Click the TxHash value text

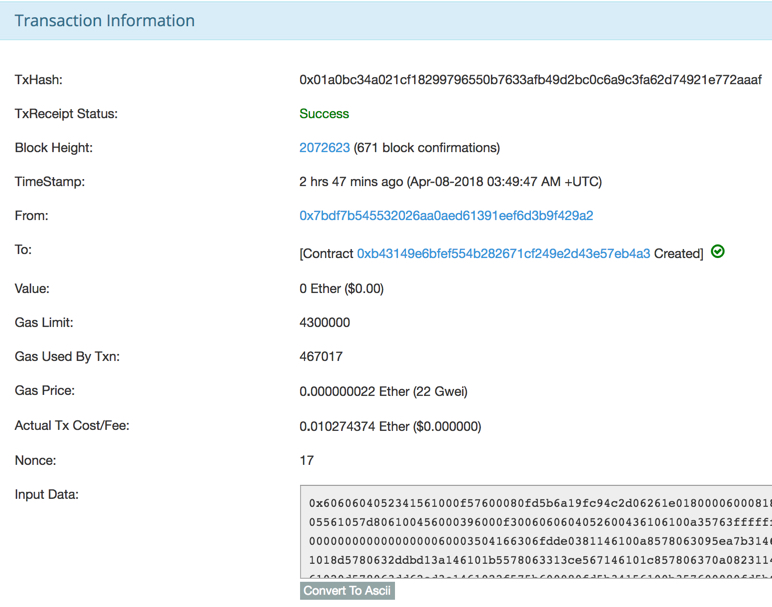pos(530,80)
